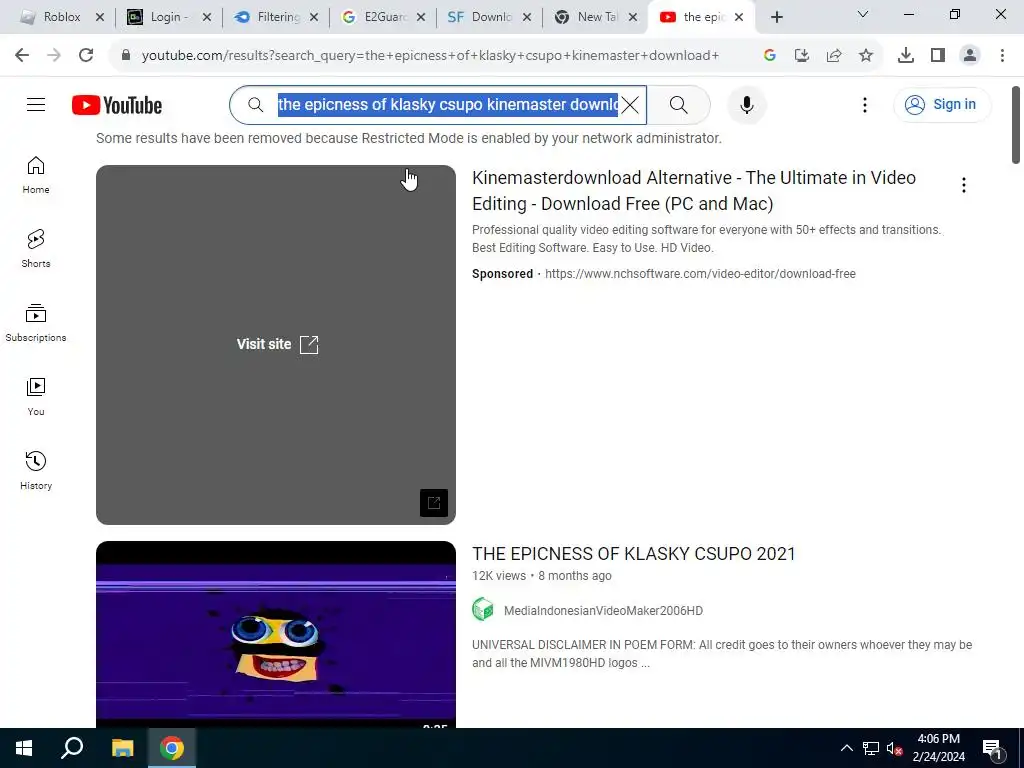The image size is (1024, 768).
Task: Click the browser forward arrow
Action: [54, 55]
